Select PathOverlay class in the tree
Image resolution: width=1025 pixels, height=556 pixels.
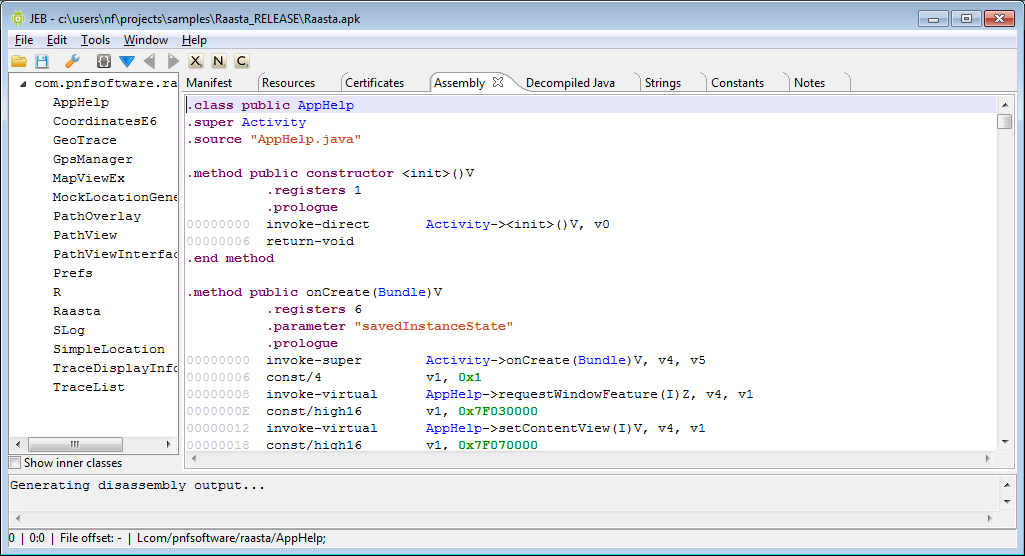[x=97, y=216]
